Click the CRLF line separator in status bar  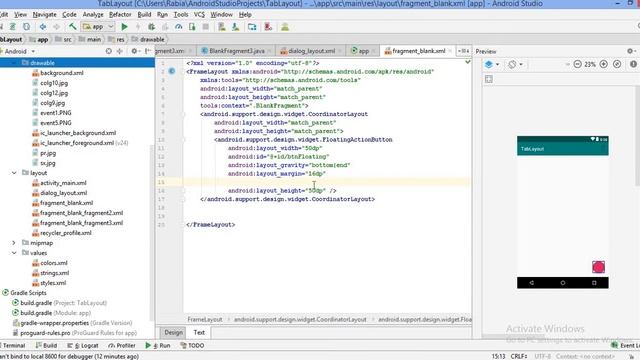tap(518, 356)
